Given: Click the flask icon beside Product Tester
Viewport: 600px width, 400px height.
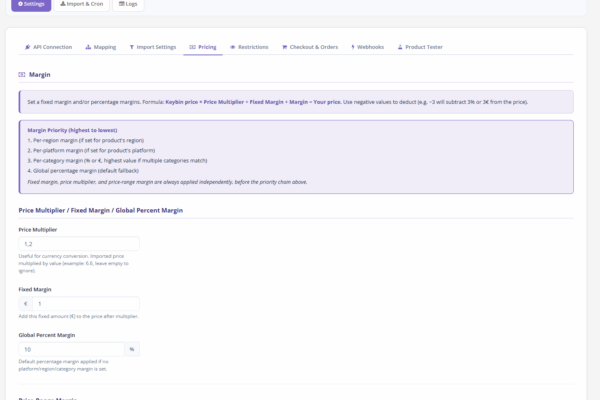Looking at the screenshot, I should coord(400,47).
